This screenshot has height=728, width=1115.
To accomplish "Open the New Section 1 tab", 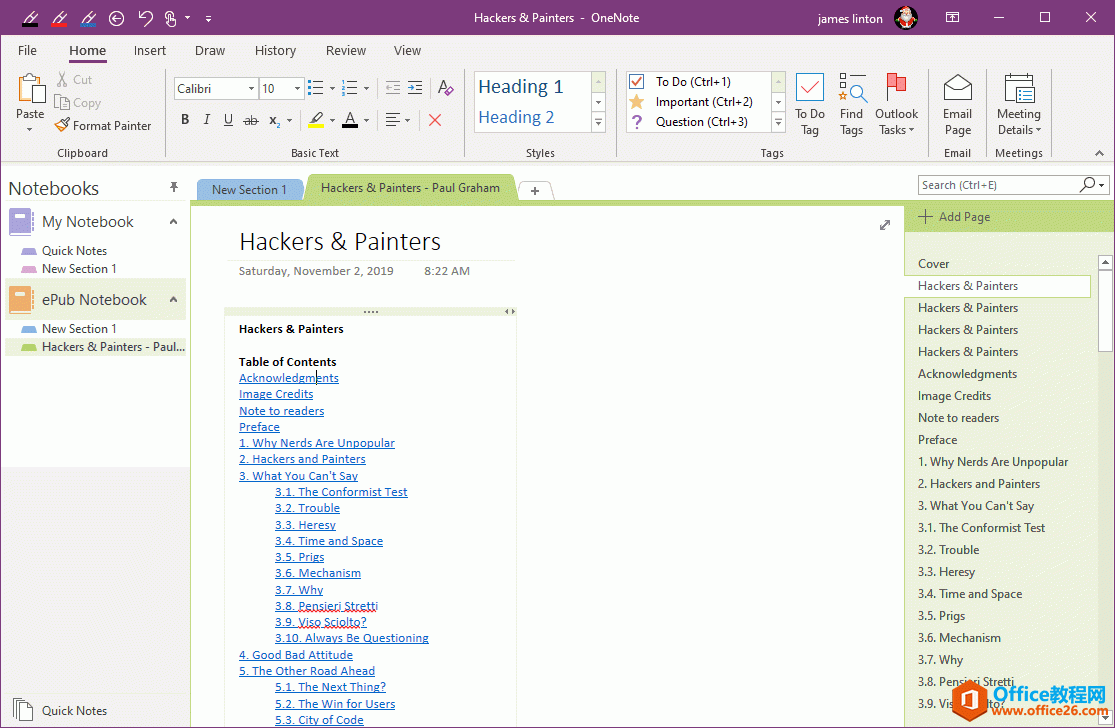I will pyautogui.click(x=249, y=188).
